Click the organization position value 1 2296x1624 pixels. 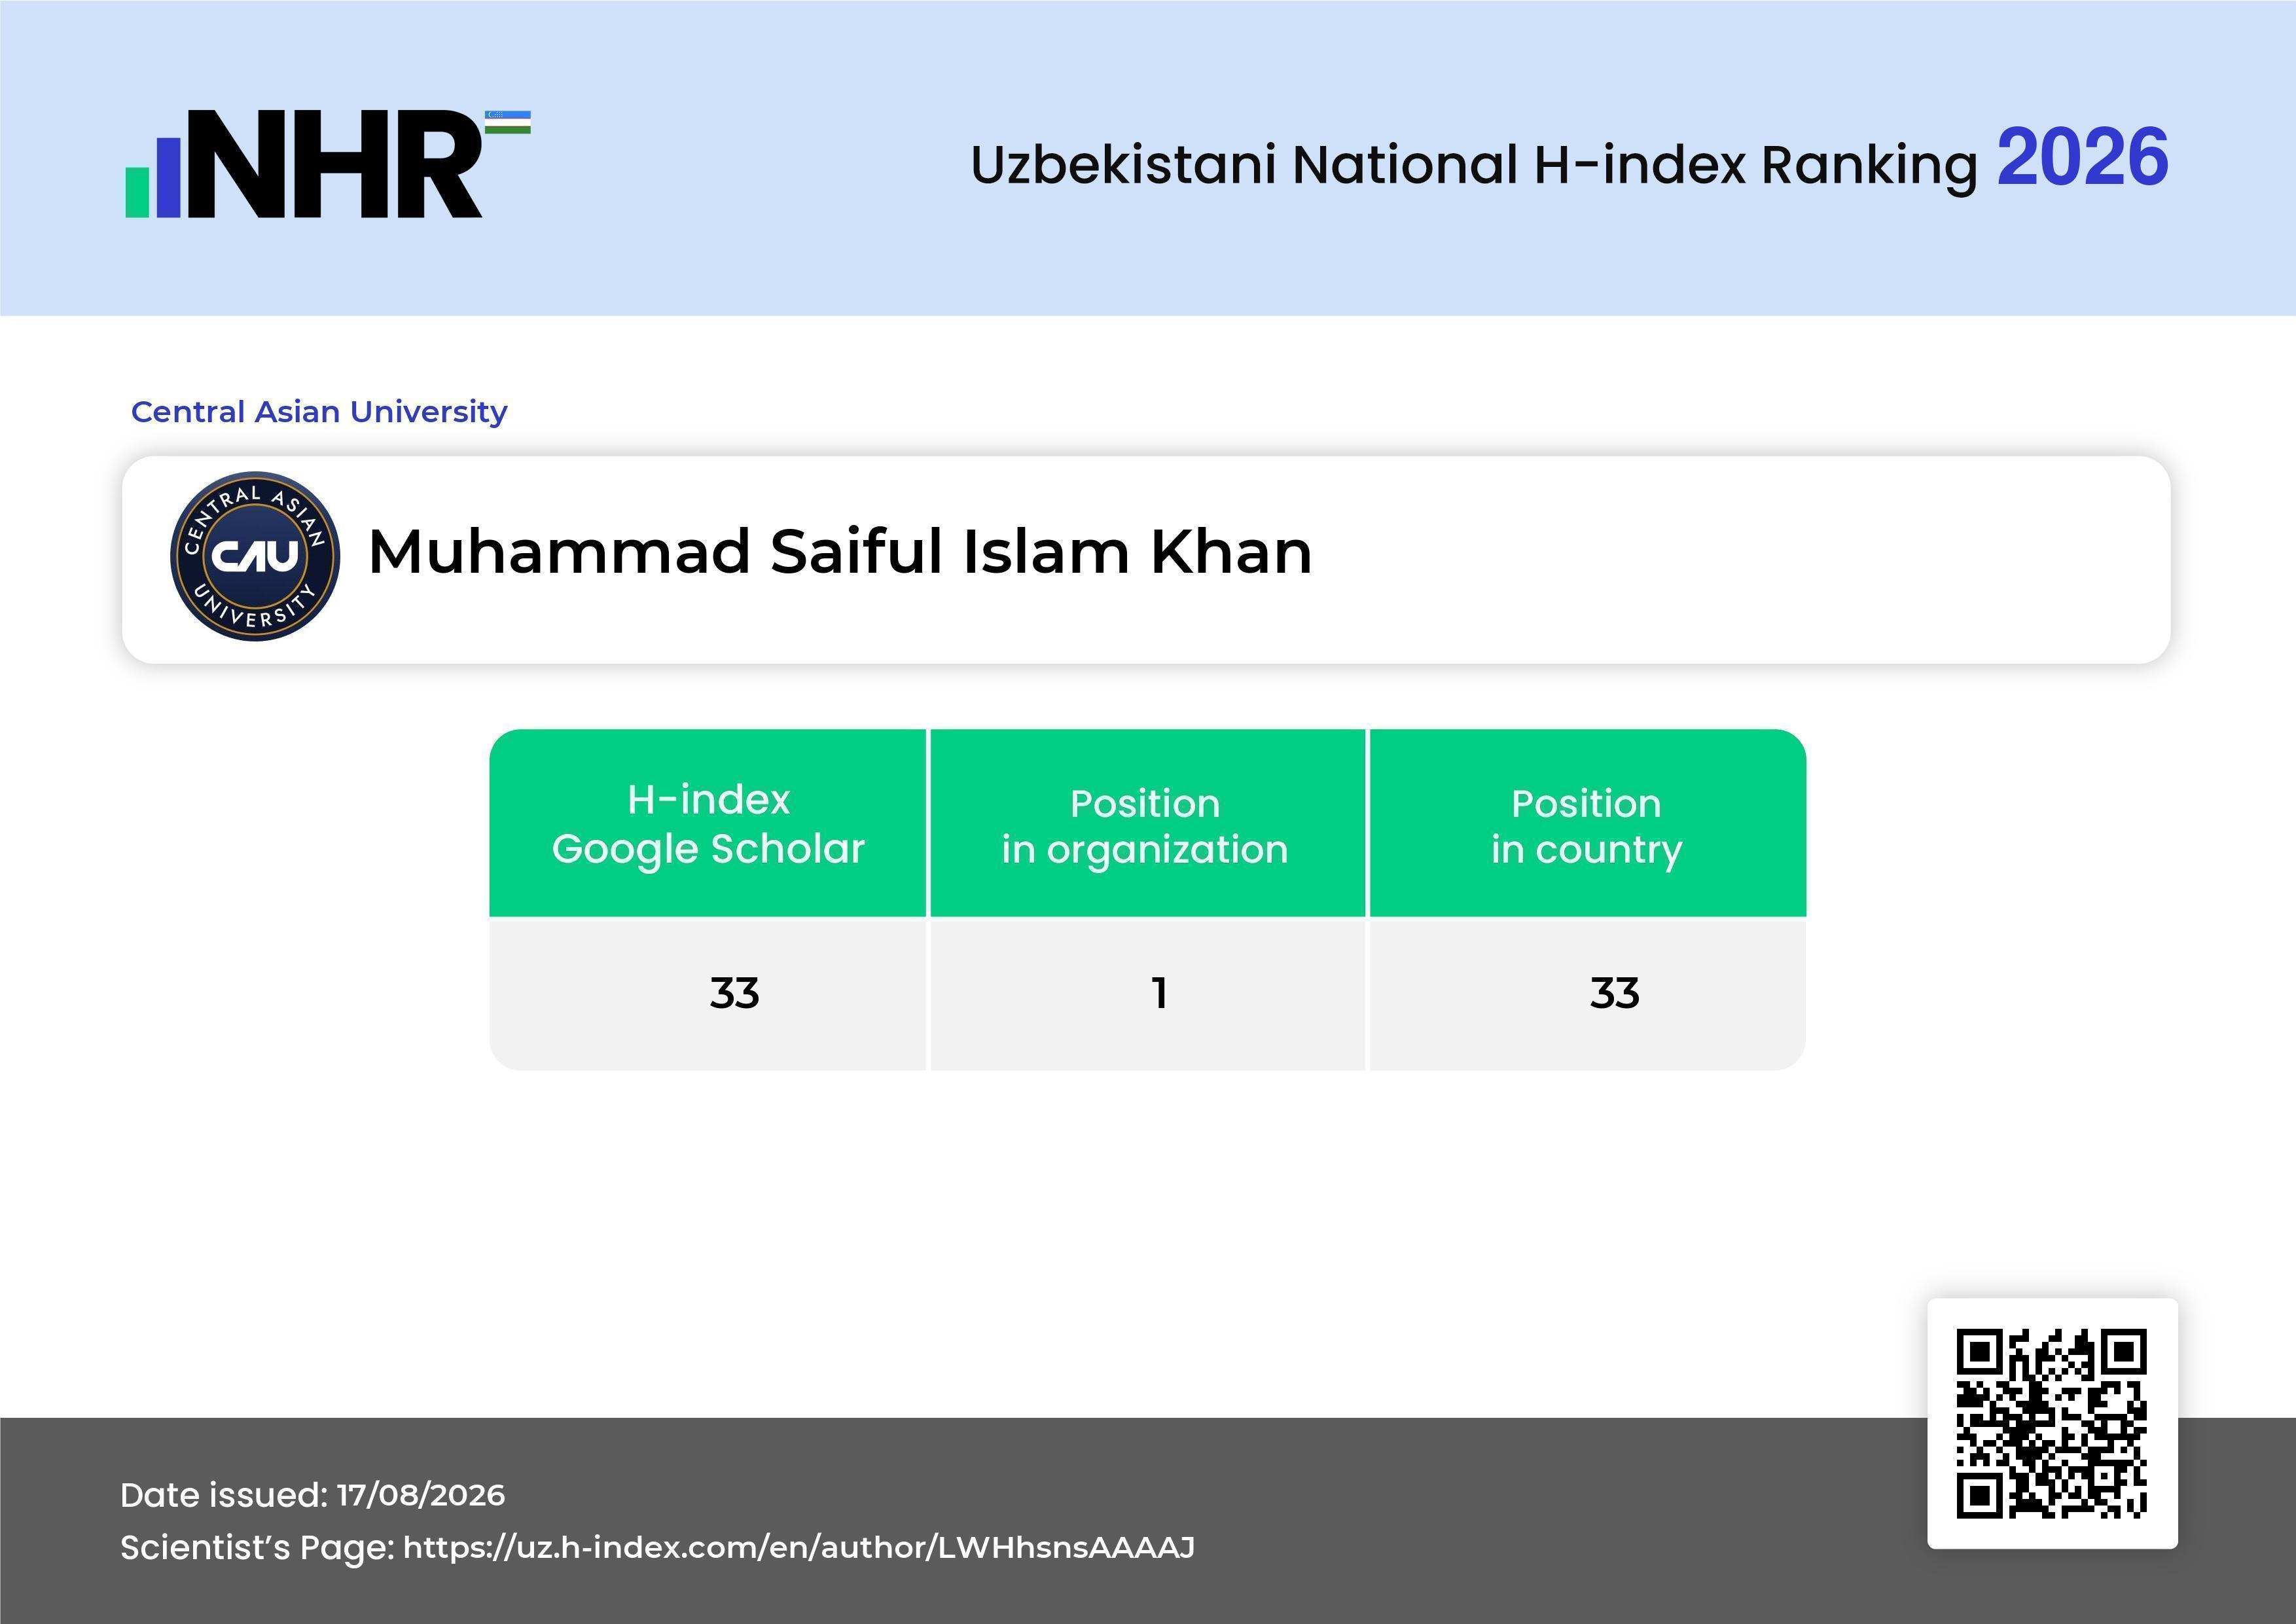[1159, 993]
